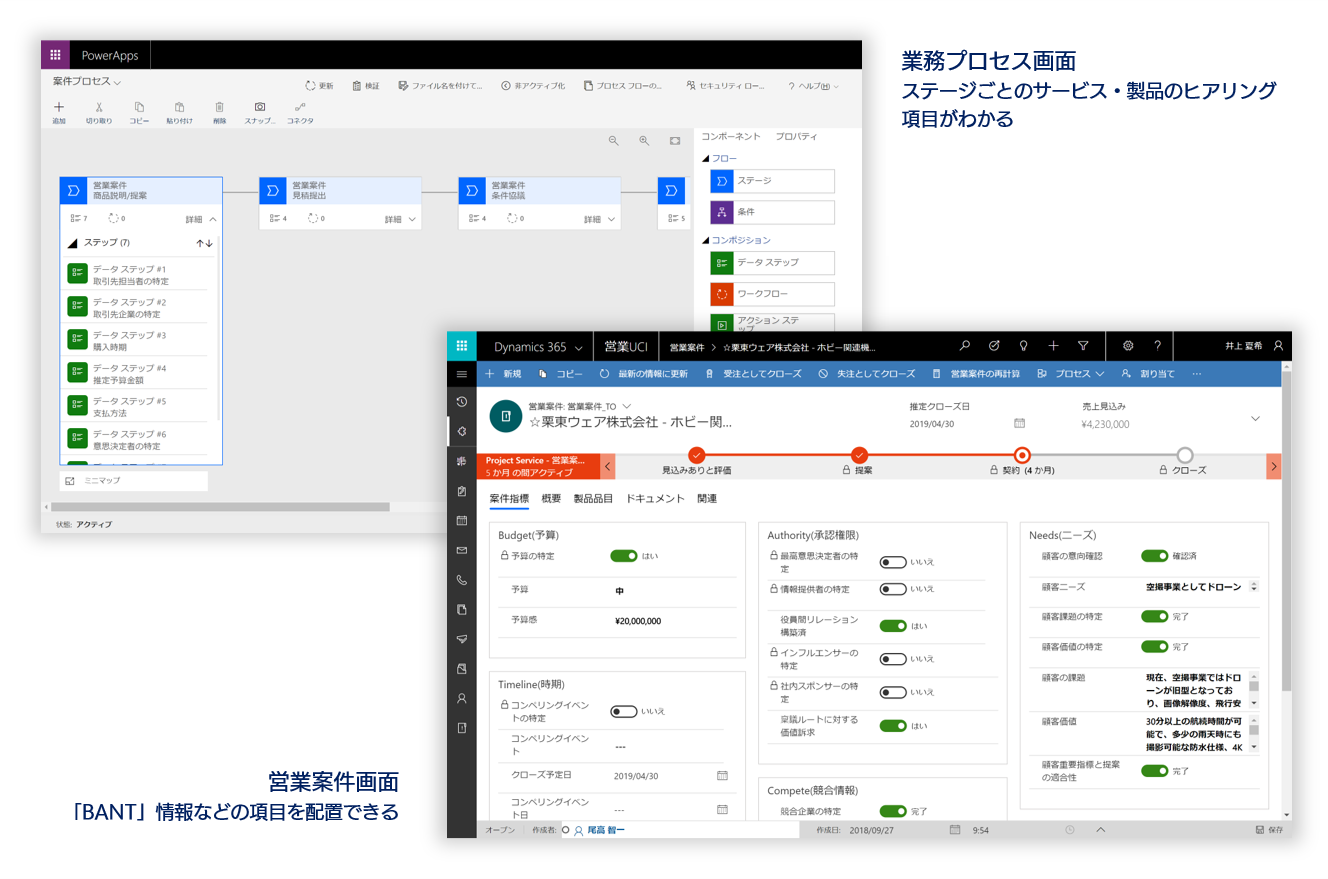The image size is (1328, 879).
Task: Collapse the ステップ (7) section triangle
Action: click(x=73, y=243)
